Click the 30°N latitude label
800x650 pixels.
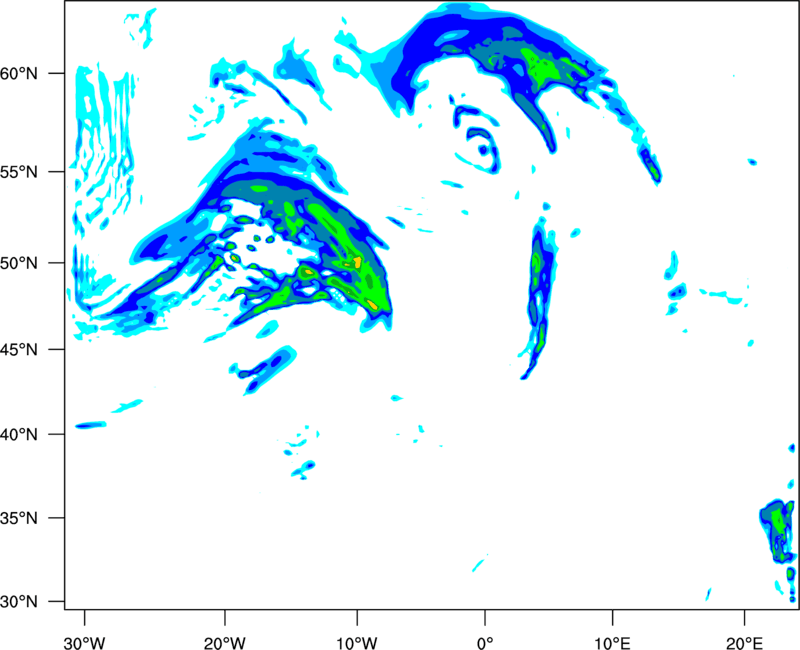pos(19,602)
